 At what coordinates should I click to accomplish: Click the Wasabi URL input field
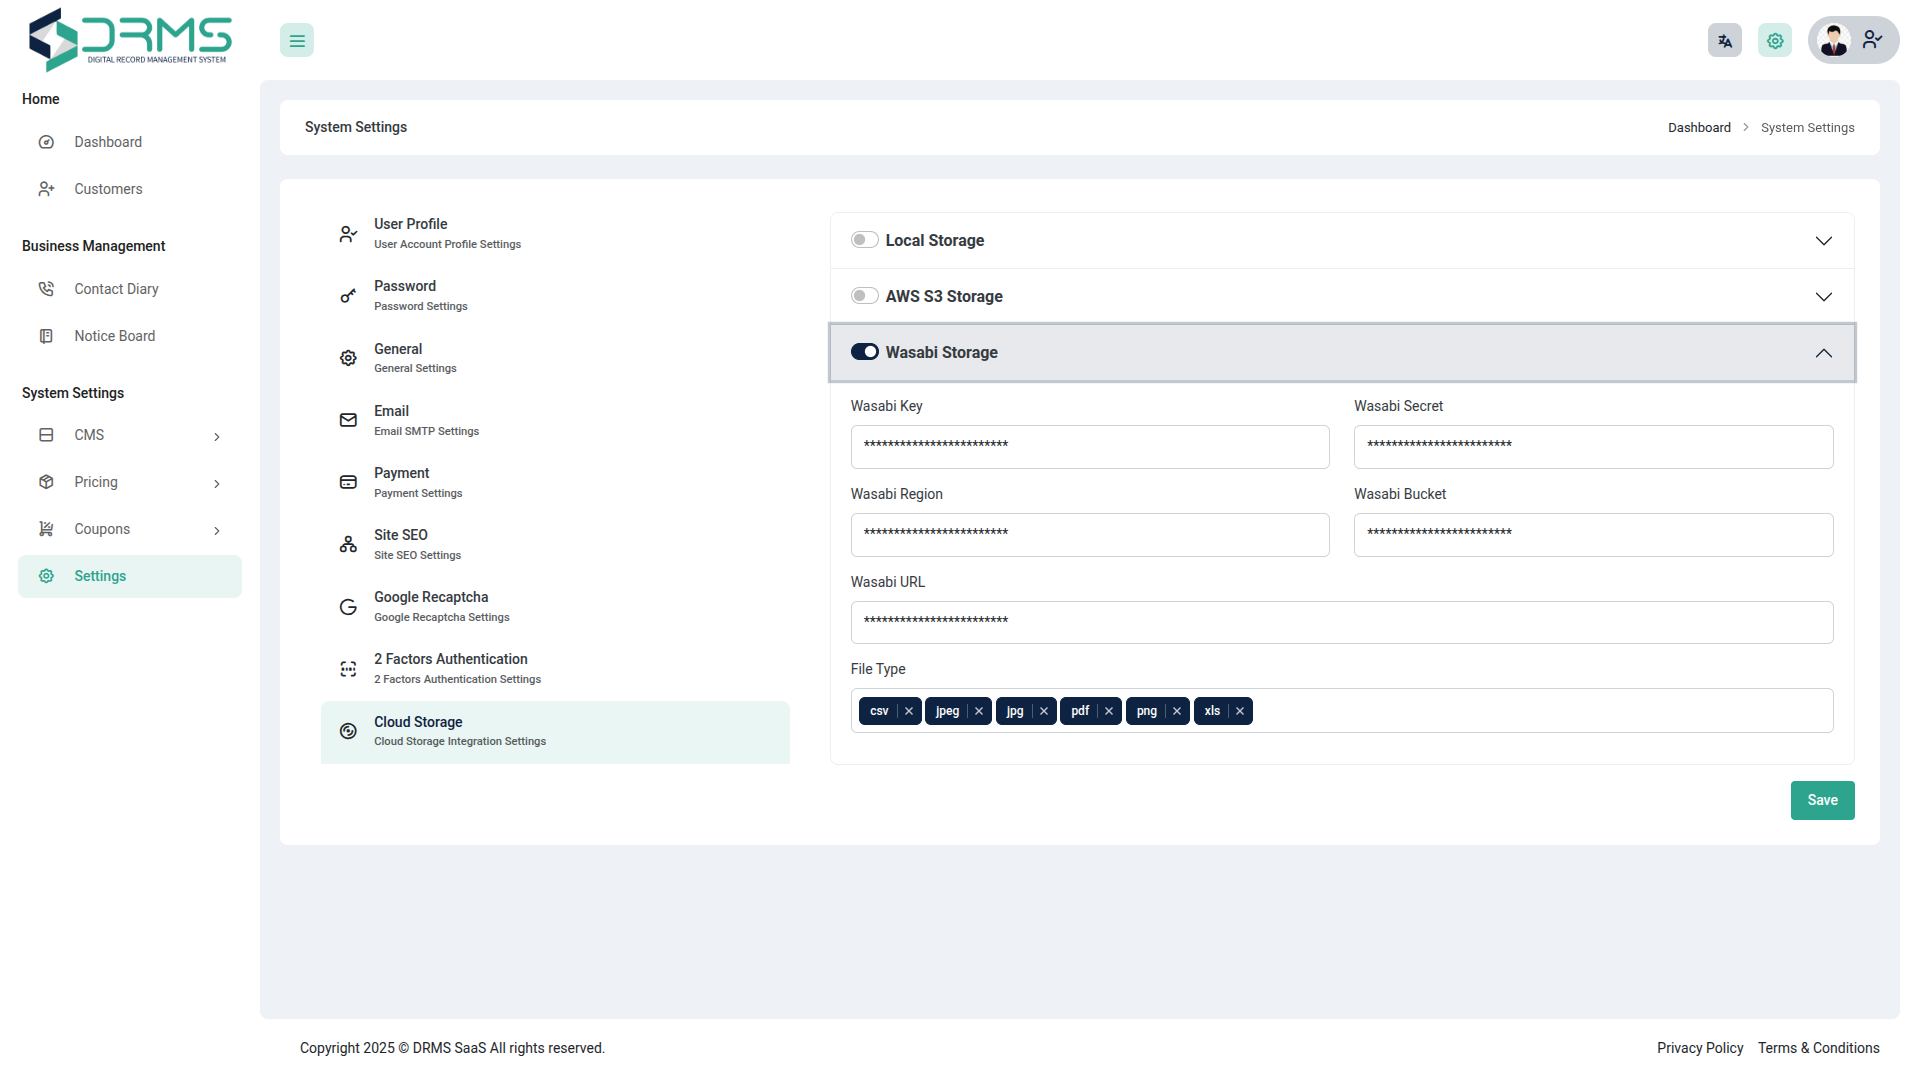click(1341, 622)
